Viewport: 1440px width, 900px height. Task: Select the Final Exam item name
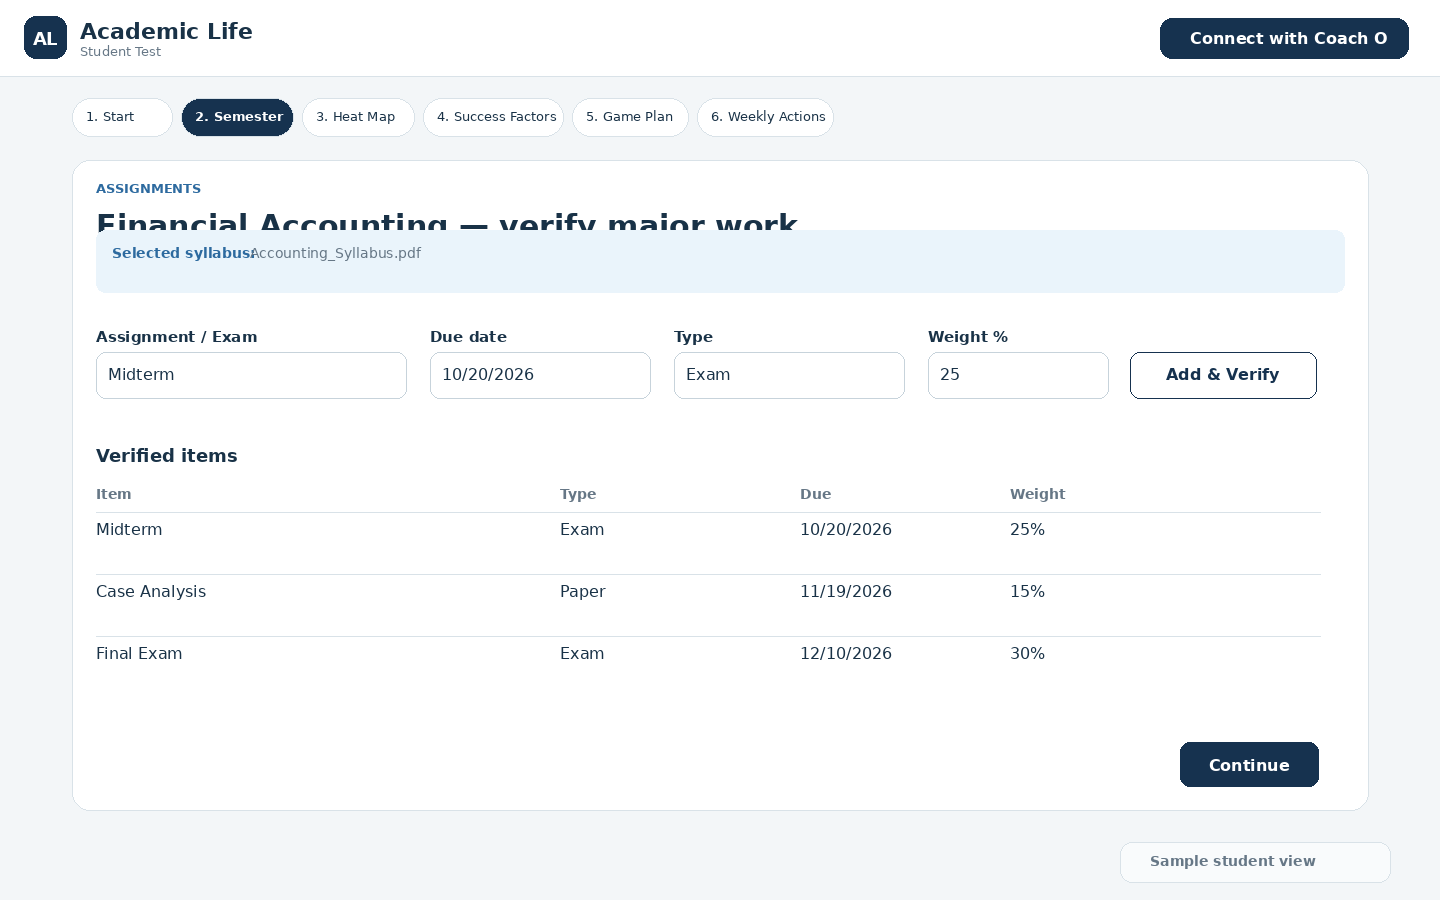point(139,653)
